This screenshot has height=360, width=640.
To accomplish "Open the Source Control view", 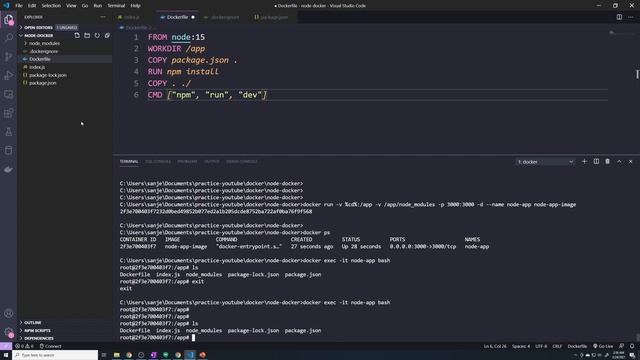I will click(x=9, y=57).
